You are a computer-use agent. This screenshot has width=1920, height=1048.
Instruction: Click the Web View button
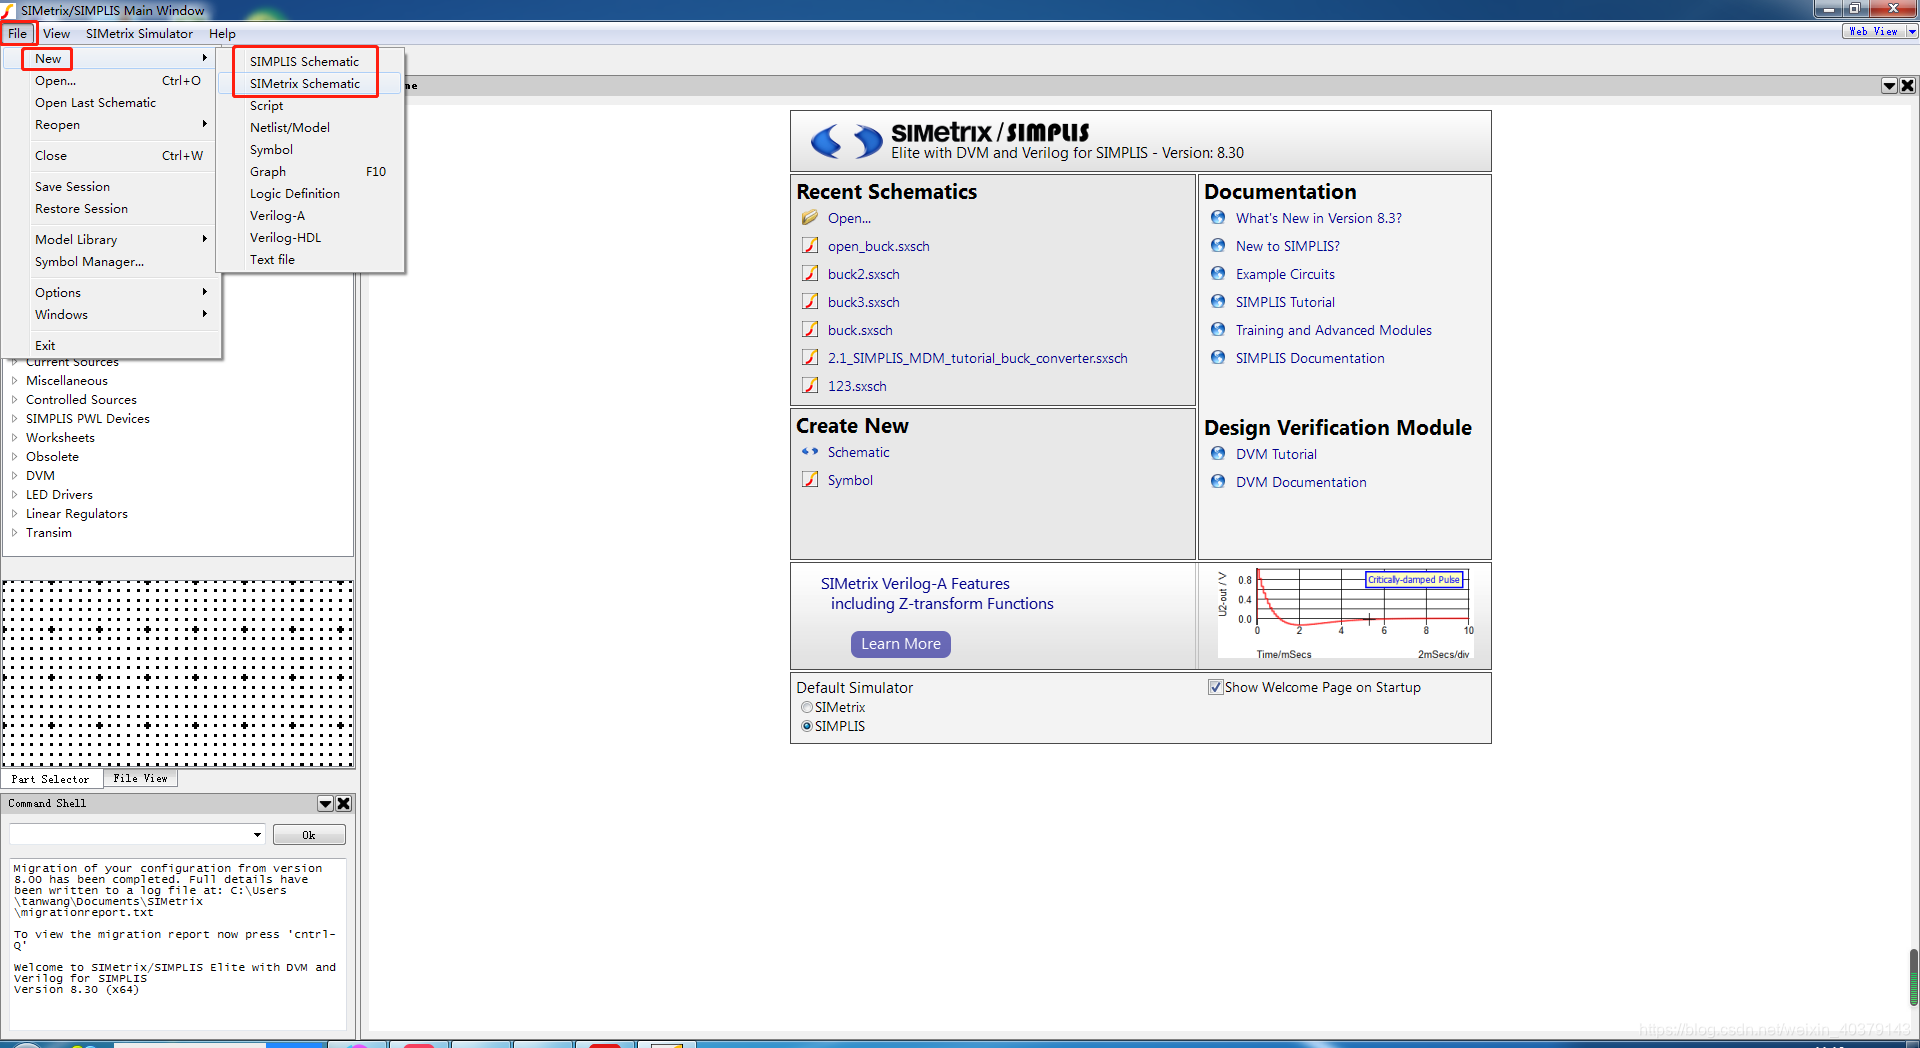1873,32
